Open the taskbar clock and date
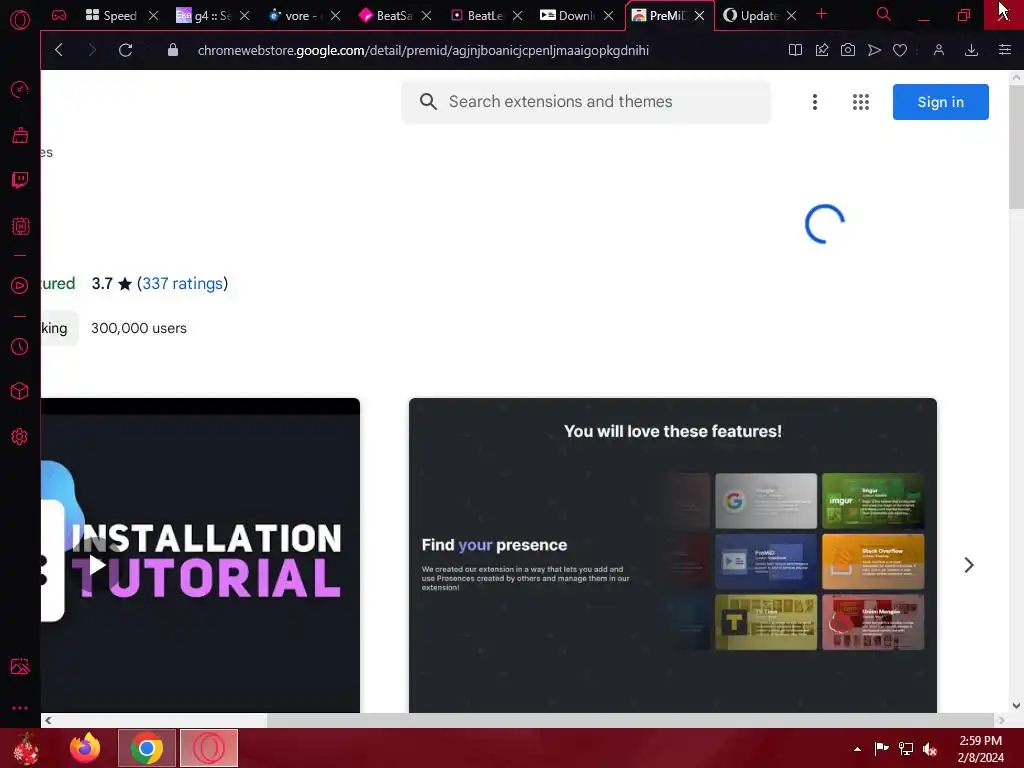The height and width of the screenshot is (768, 1024). pyautogui.click(x=980, y=749)
